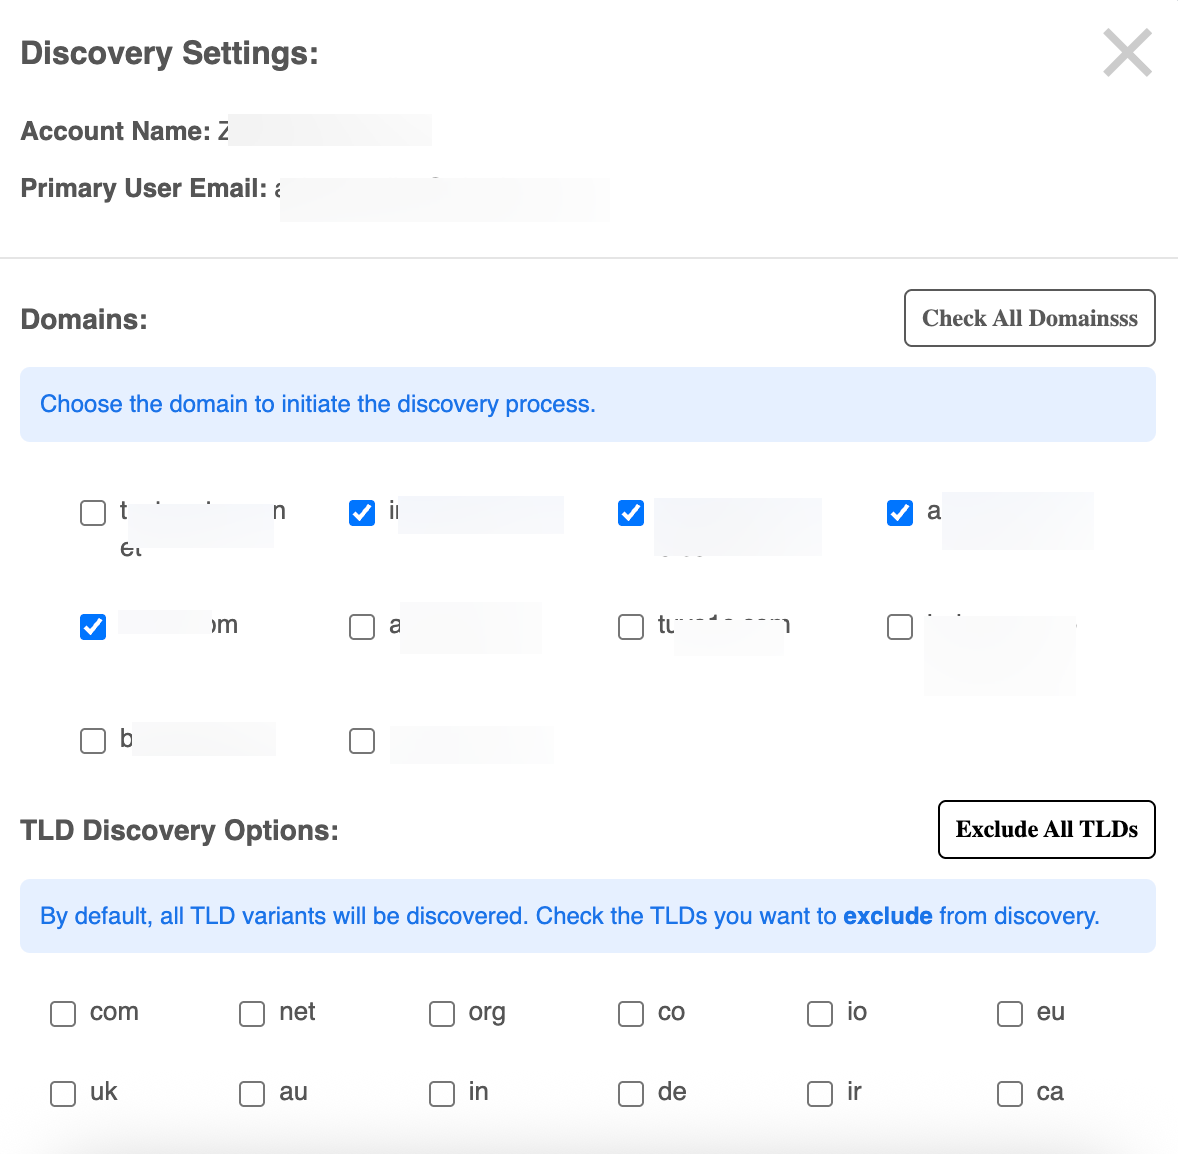Image resolution: width=1178 pixels, height=1154 pixels.
Task: Click the Exclude All TLDs button
Action: 1046,829
